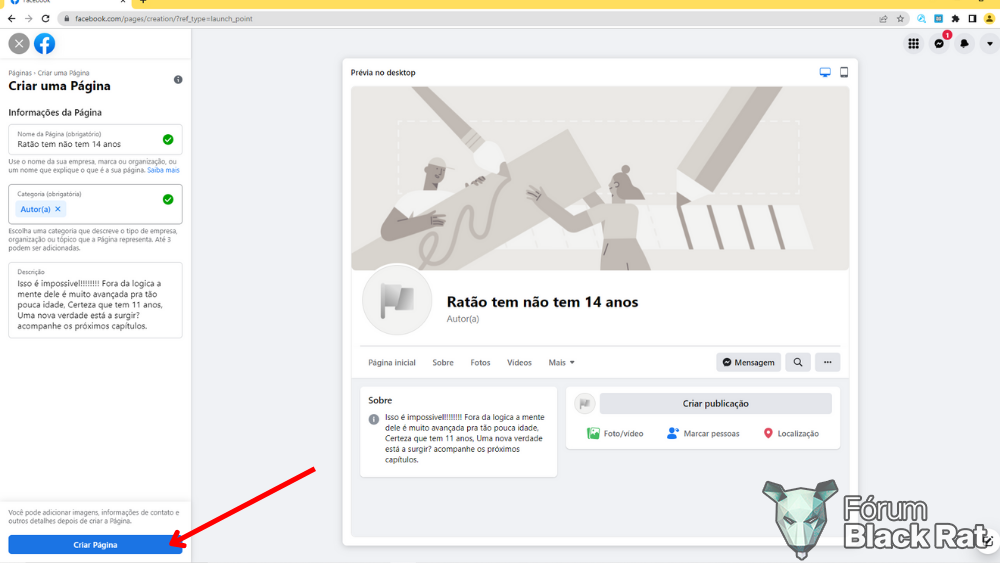This screenshot has width=1000, height=563.
Task: Click the 'Prévia no desktop' label
Action: (383, 73)
